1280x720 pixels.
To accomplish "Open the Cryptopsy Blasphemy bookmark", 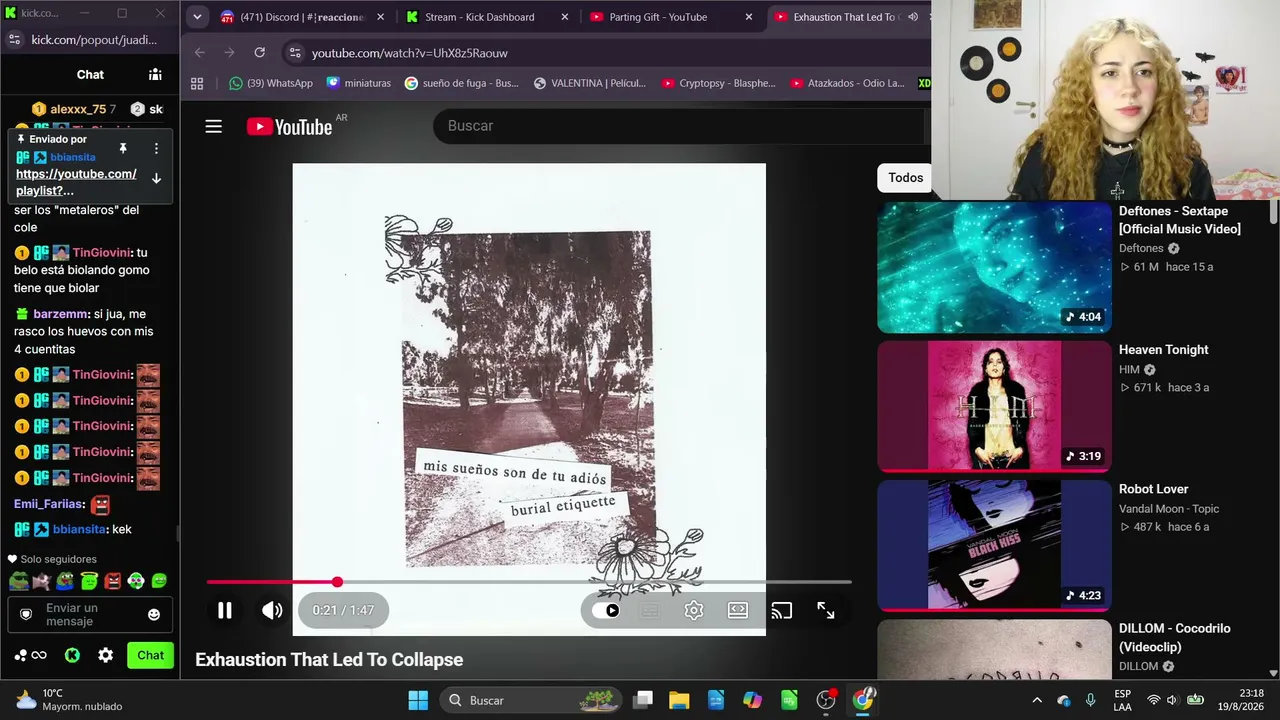I will pos(718,83).
